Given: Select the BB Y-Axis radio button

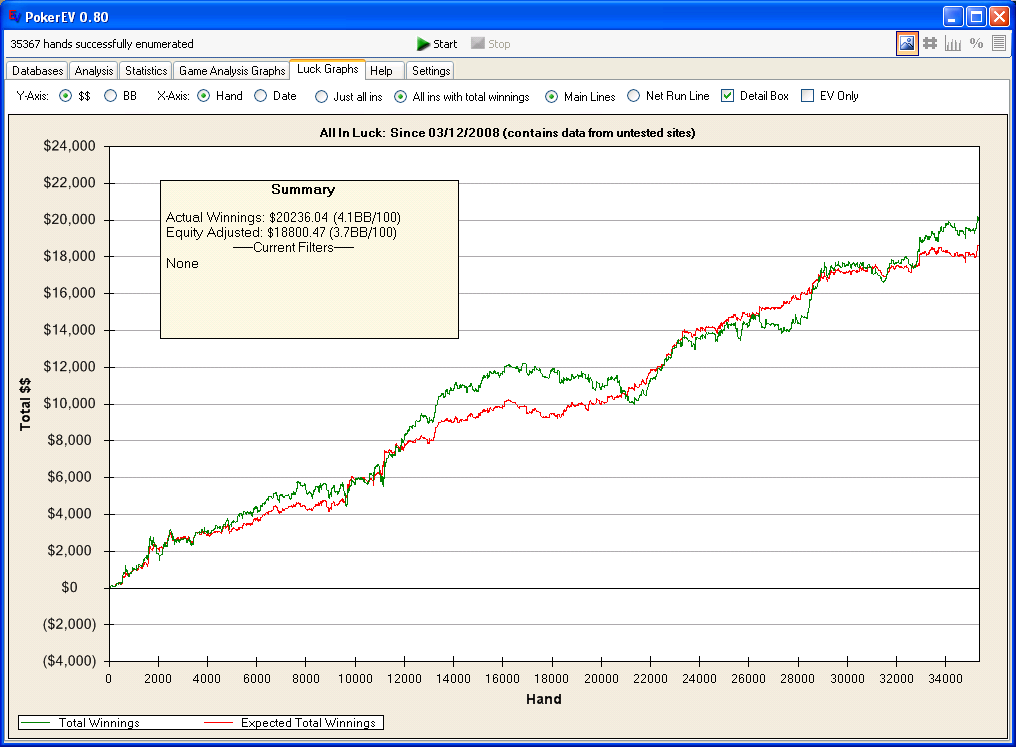Looking at the screenshot, I should pyautogui.click(x=110, y=96).
